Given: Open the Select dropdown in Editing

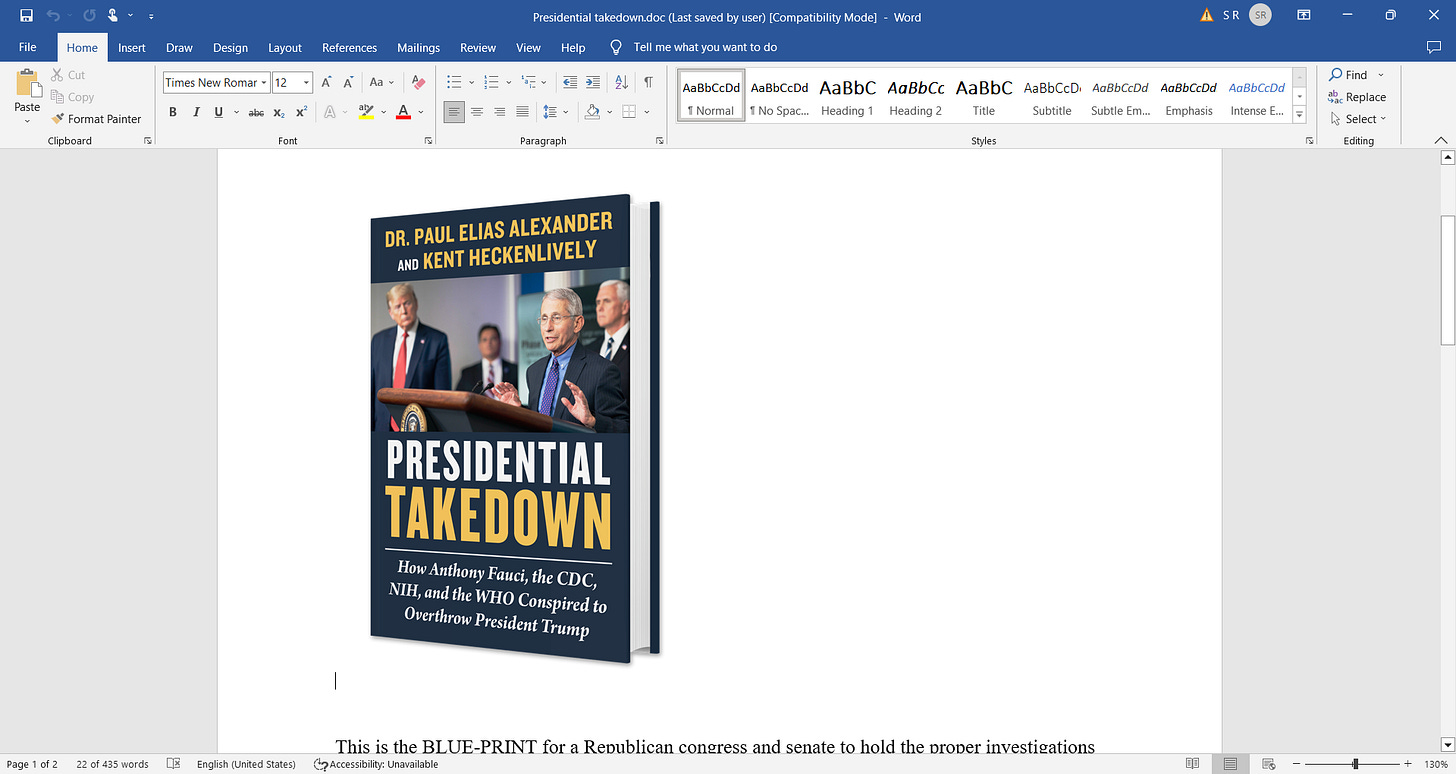Looking at the screenshot, I should [1360, 119].
